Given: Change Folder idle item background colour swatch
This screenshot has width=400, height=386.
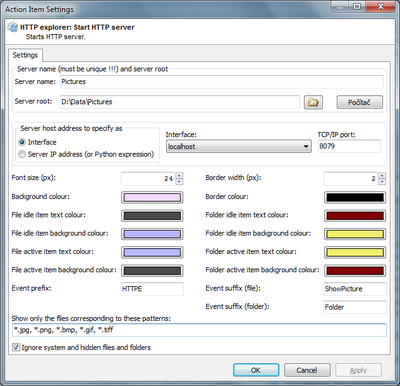Looking at the screenshot, I should pyautogui.click(x=355, y=234).
